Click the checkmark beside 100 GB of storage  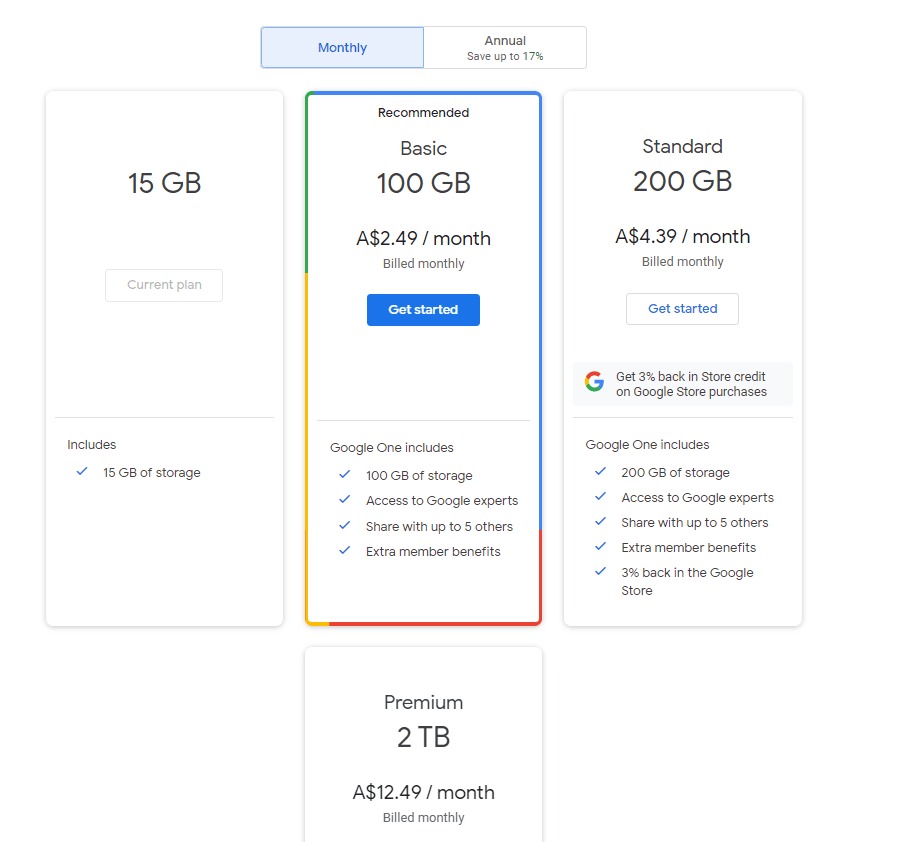[345, 474]
